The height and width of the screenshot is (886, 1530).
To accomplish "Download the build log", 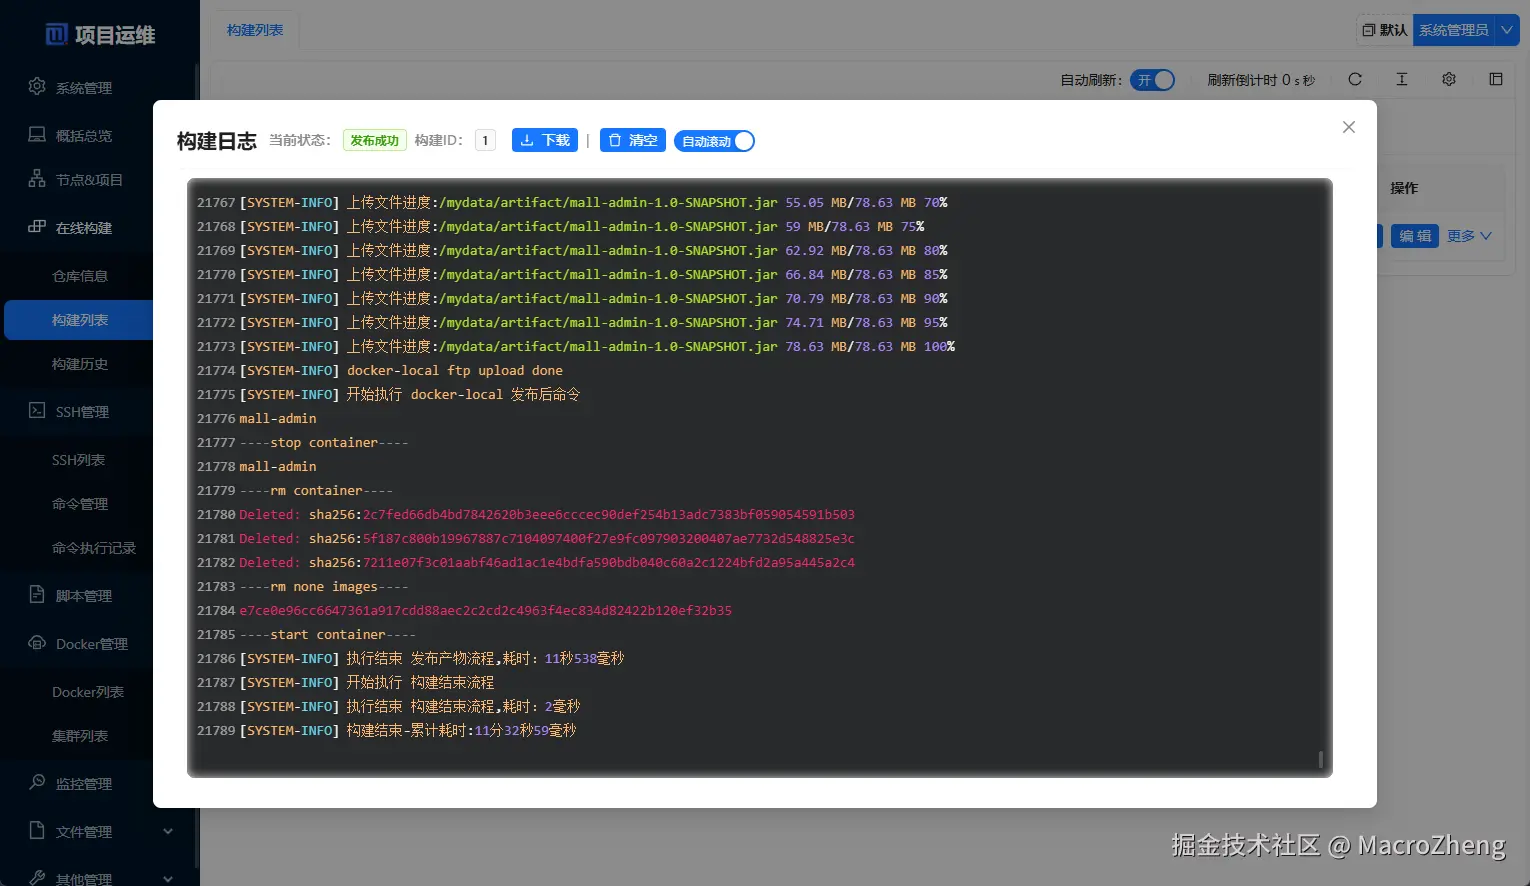I will pos(545,140).
